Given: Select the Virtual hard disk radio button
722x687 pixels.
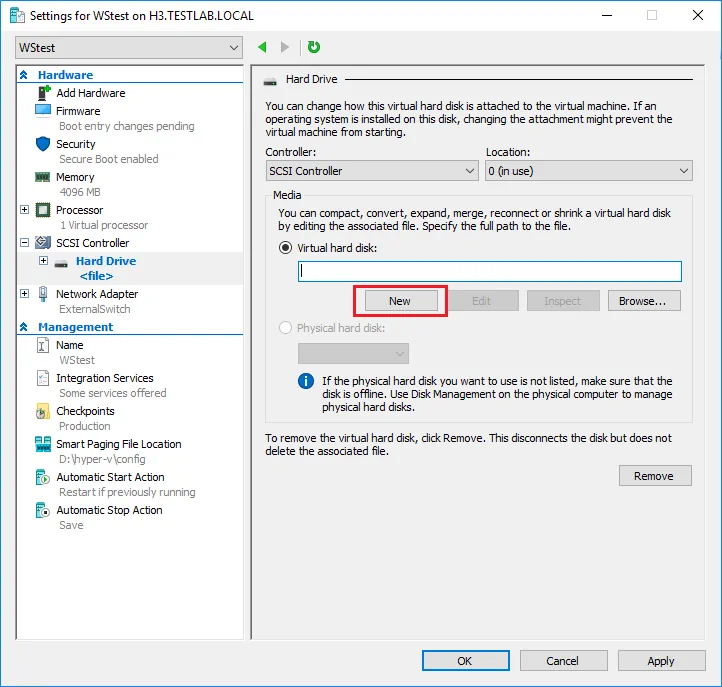Looking at the screenshot, I should 286,248.
